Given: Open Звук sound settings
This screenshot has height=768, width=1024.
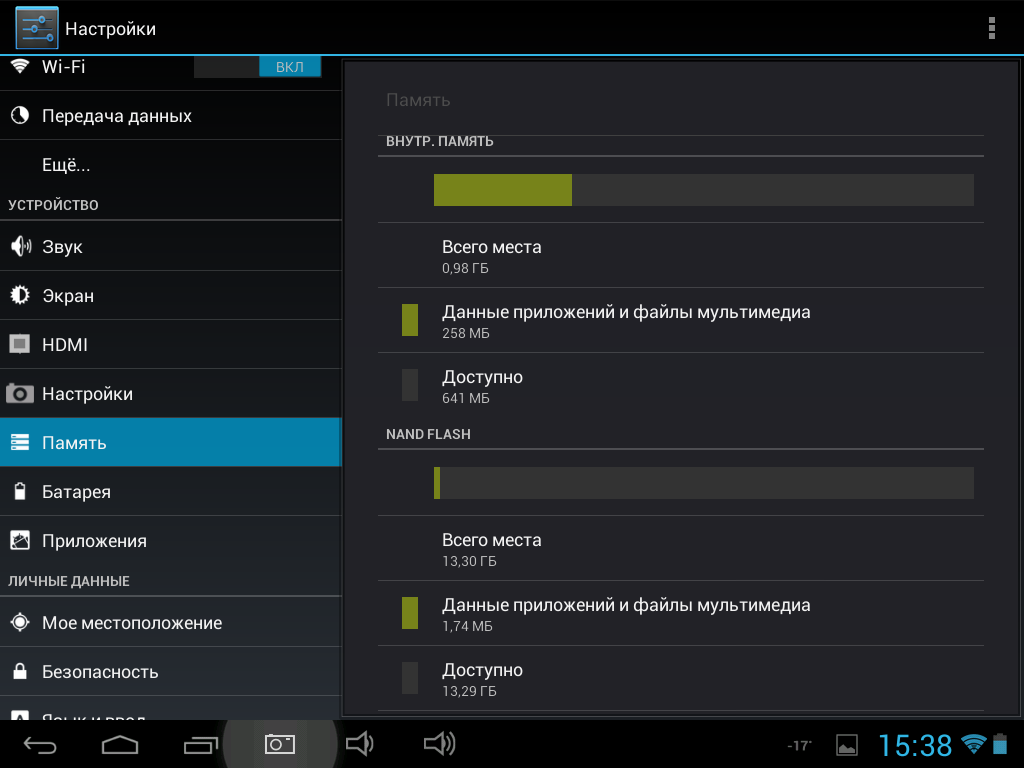Looking at the screenshot, I should [62, 247].
